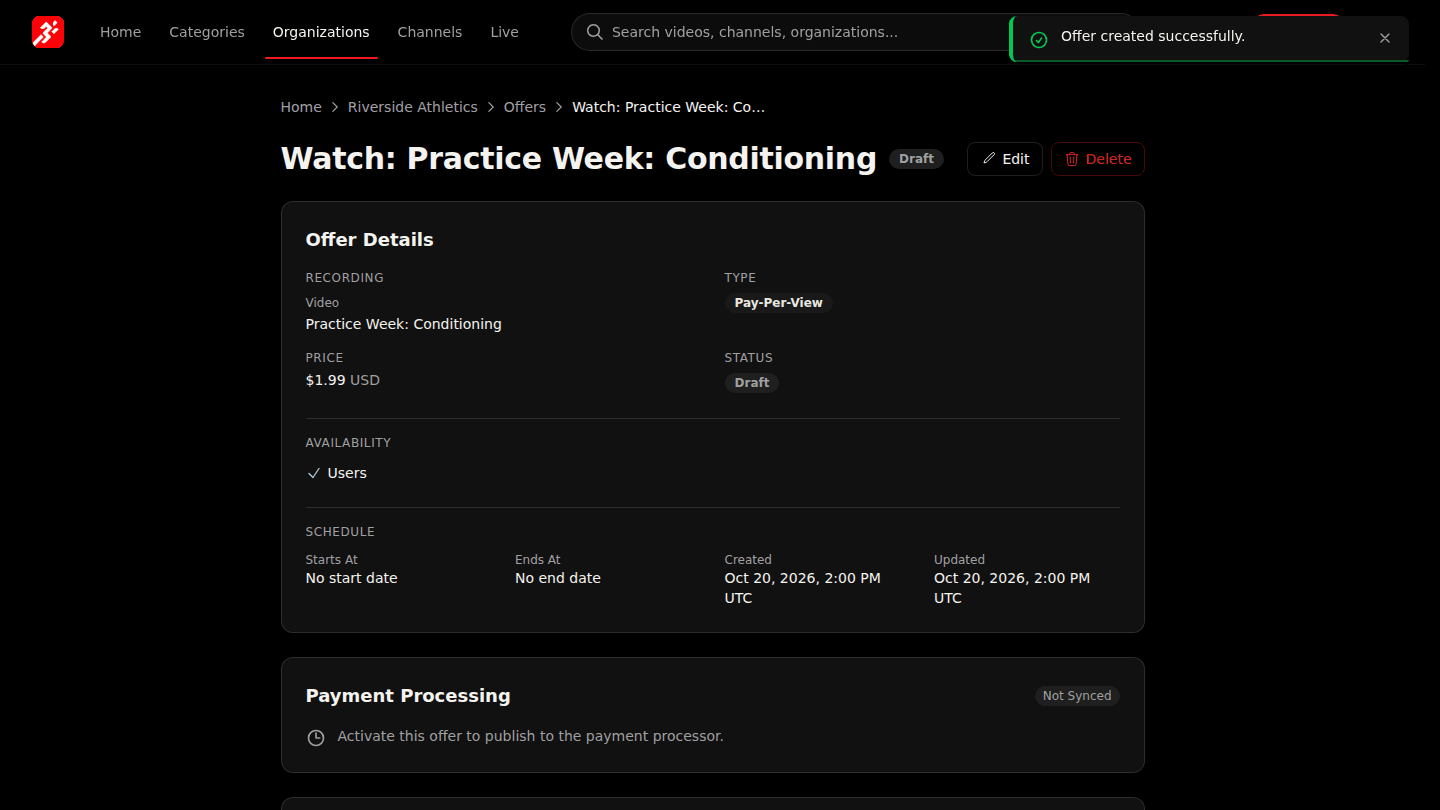Open the Home navigation item

[x=120, y=32]
